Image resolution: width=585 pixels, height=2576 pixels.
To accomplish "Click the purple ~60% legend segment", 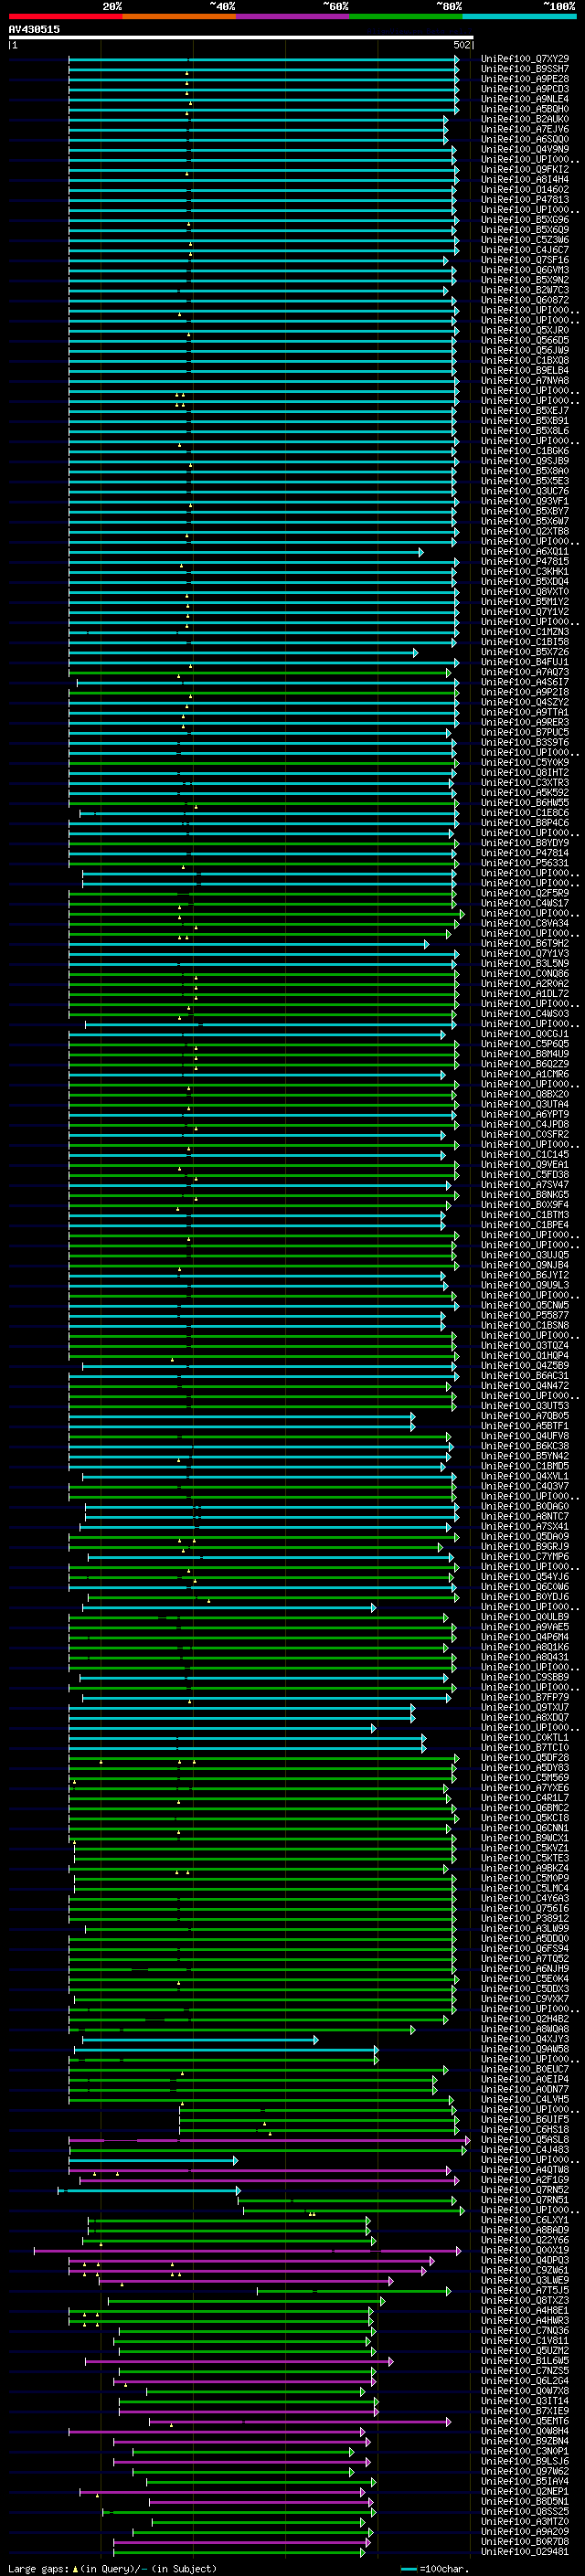I will coord(293,16).
